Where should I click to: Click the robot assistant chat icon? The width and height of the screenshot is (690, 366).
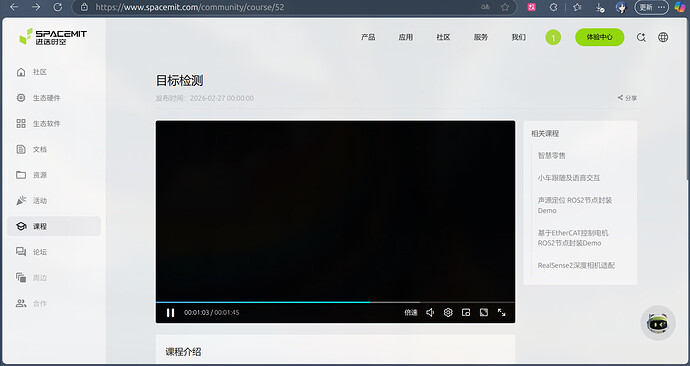point(658,323)
